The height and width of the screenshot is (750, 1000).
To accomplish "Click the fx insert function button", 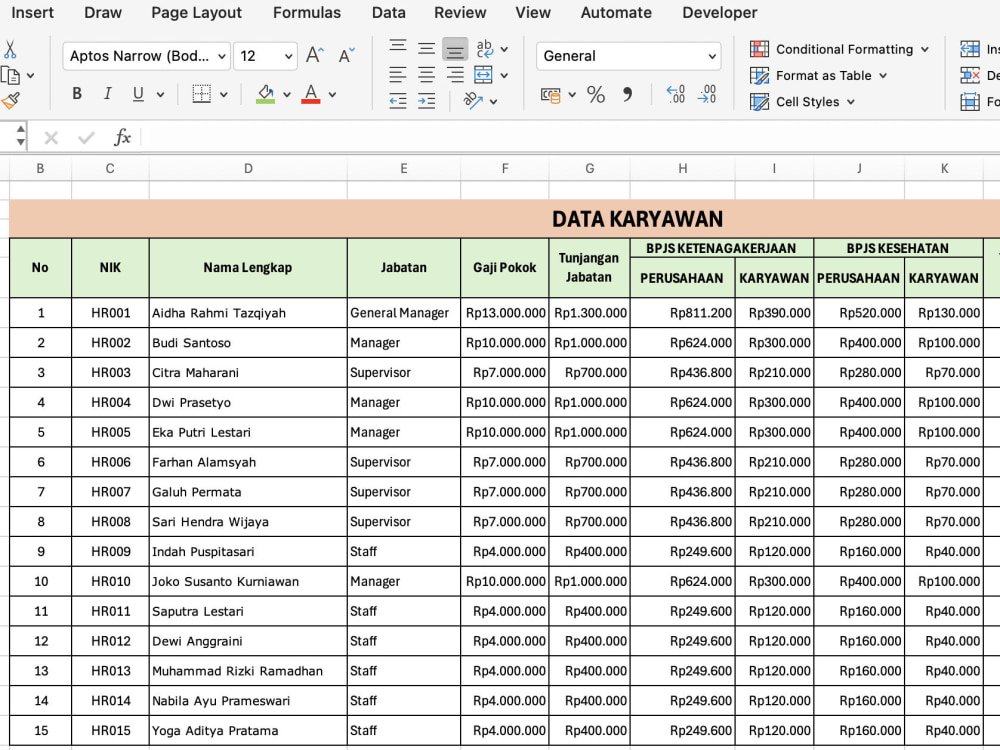I will click(x=122, y=137).
